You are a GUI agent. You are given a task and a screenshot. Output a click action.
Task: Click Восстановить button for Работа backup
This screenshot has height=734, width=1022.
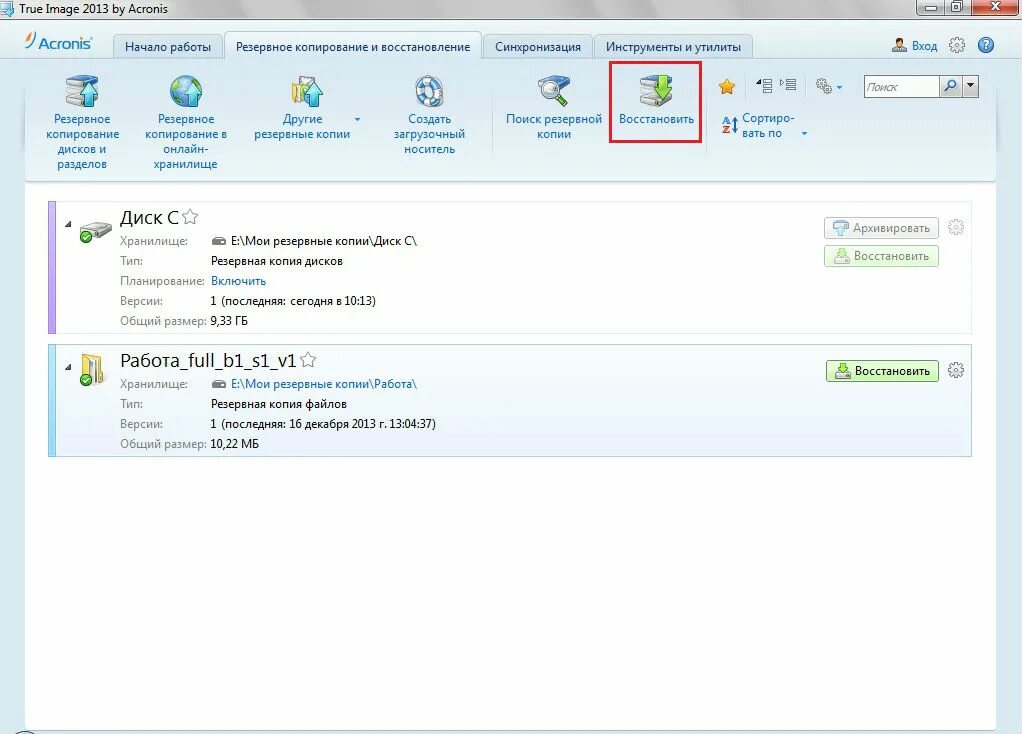click(882, 371)
